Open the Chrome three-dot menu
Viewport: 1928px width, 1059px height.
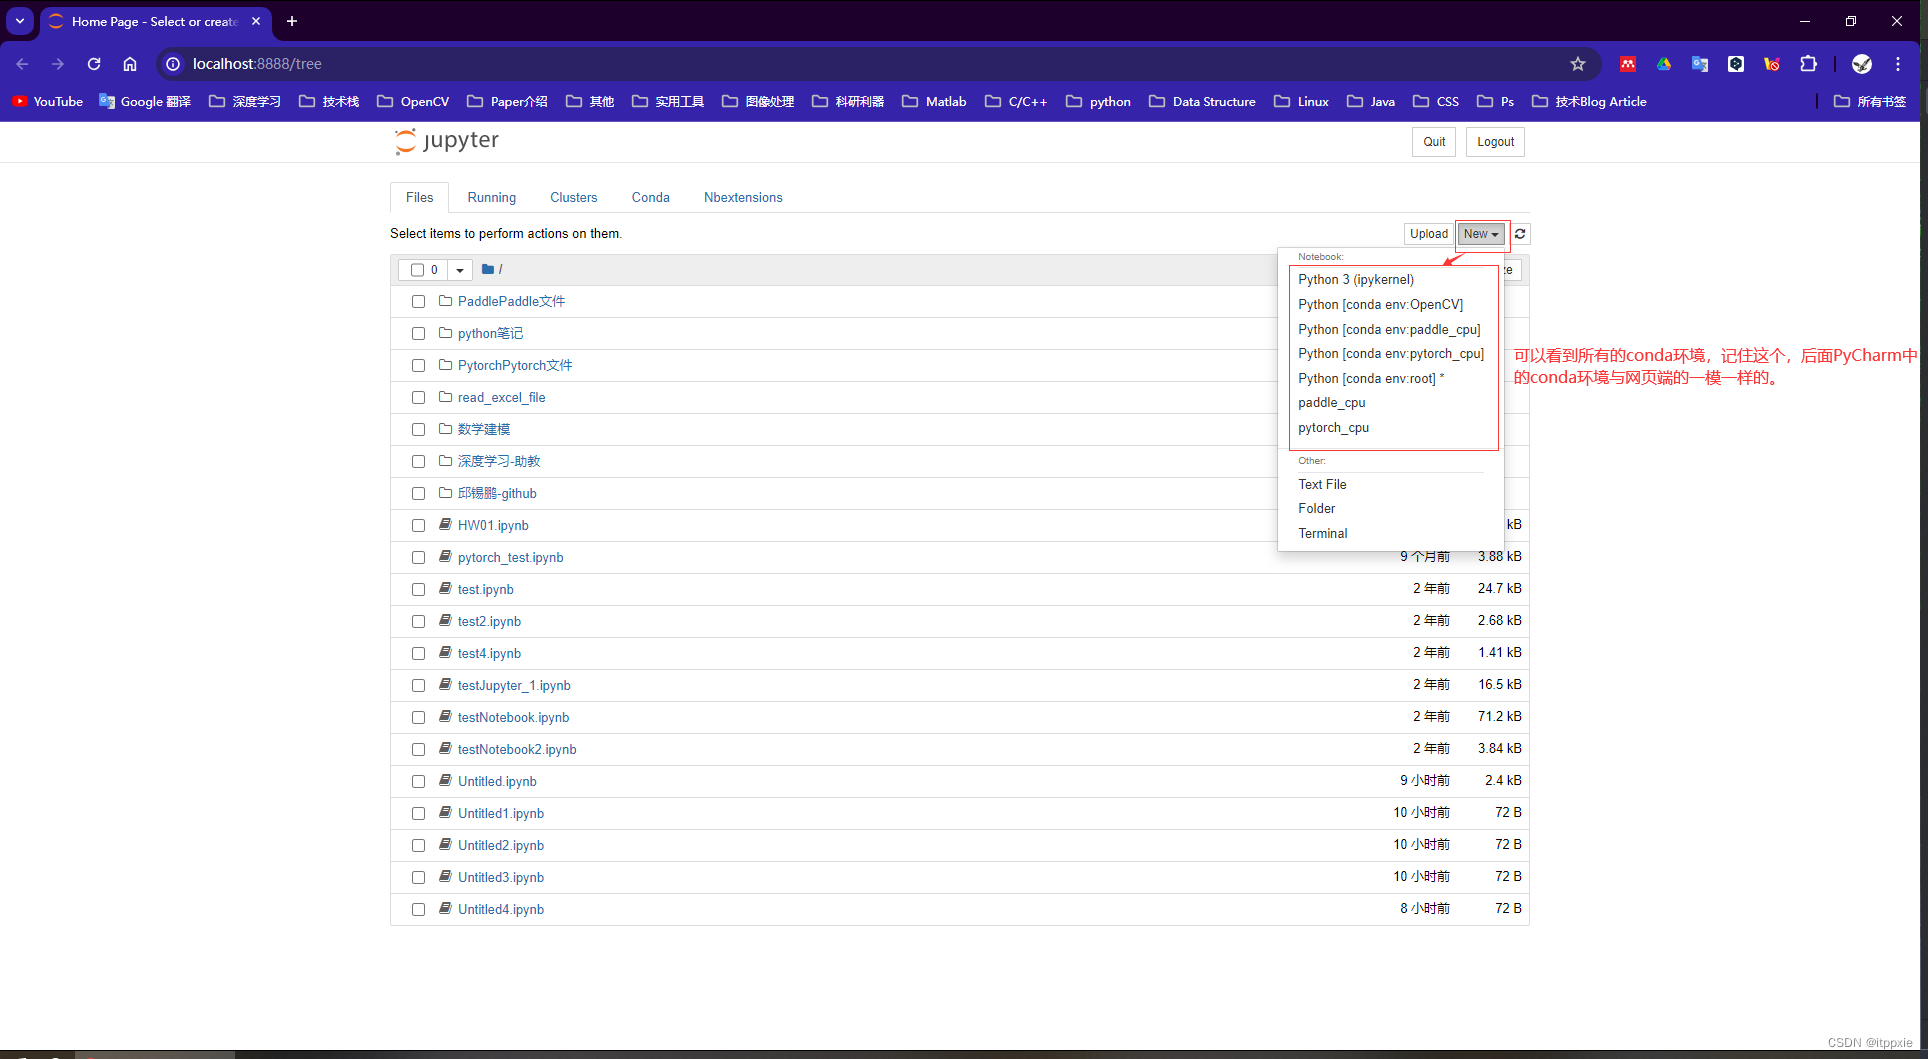click(1897, 63)
